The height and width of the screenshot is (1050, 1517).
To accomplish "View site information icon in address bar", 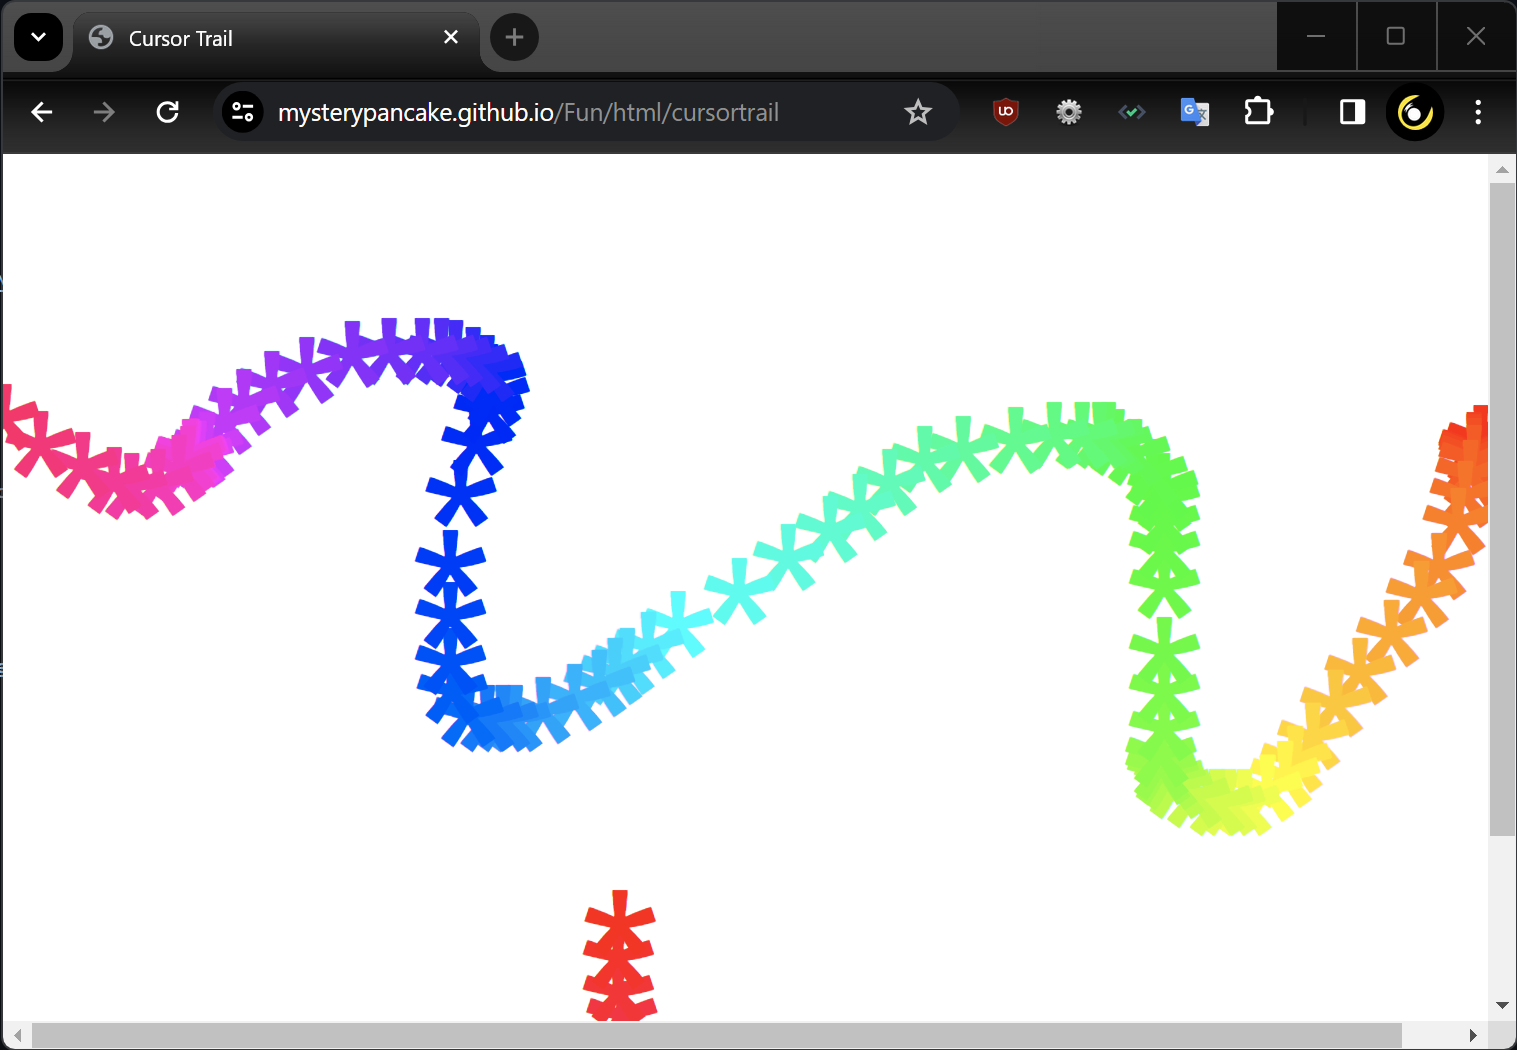I will pos(243,112).
